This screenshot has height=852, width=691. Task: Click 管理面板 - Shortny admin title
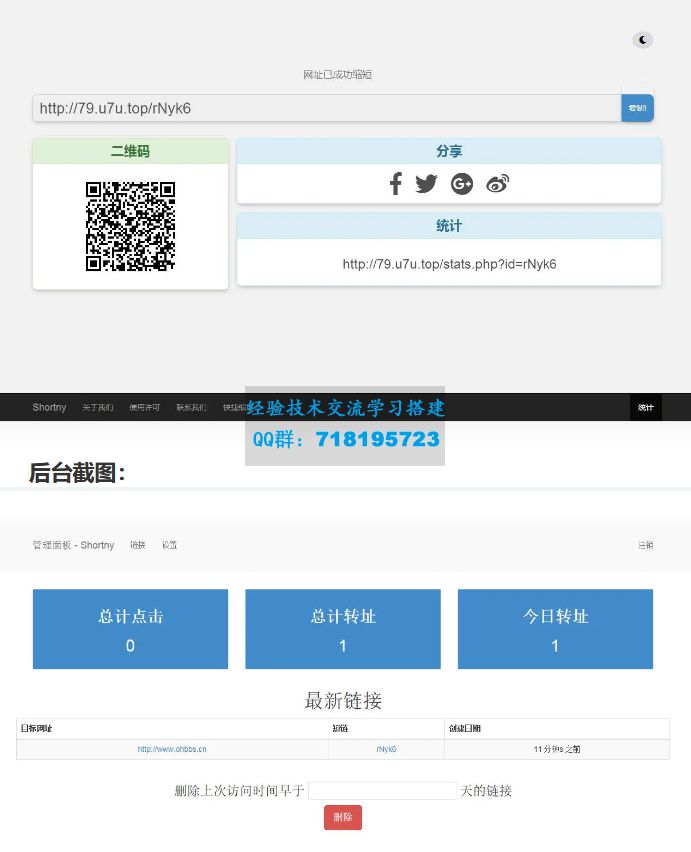pos(73,545)
